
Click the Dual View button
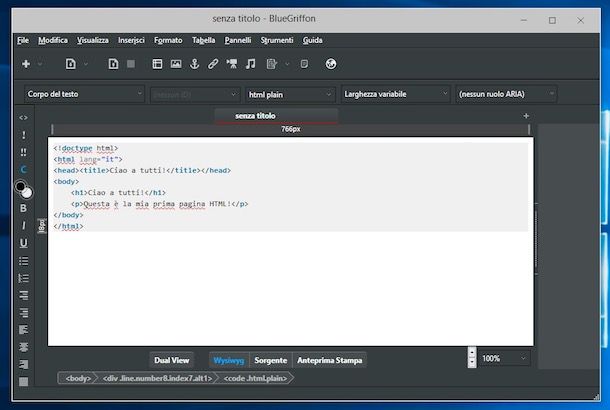click(x=172, y=360)
